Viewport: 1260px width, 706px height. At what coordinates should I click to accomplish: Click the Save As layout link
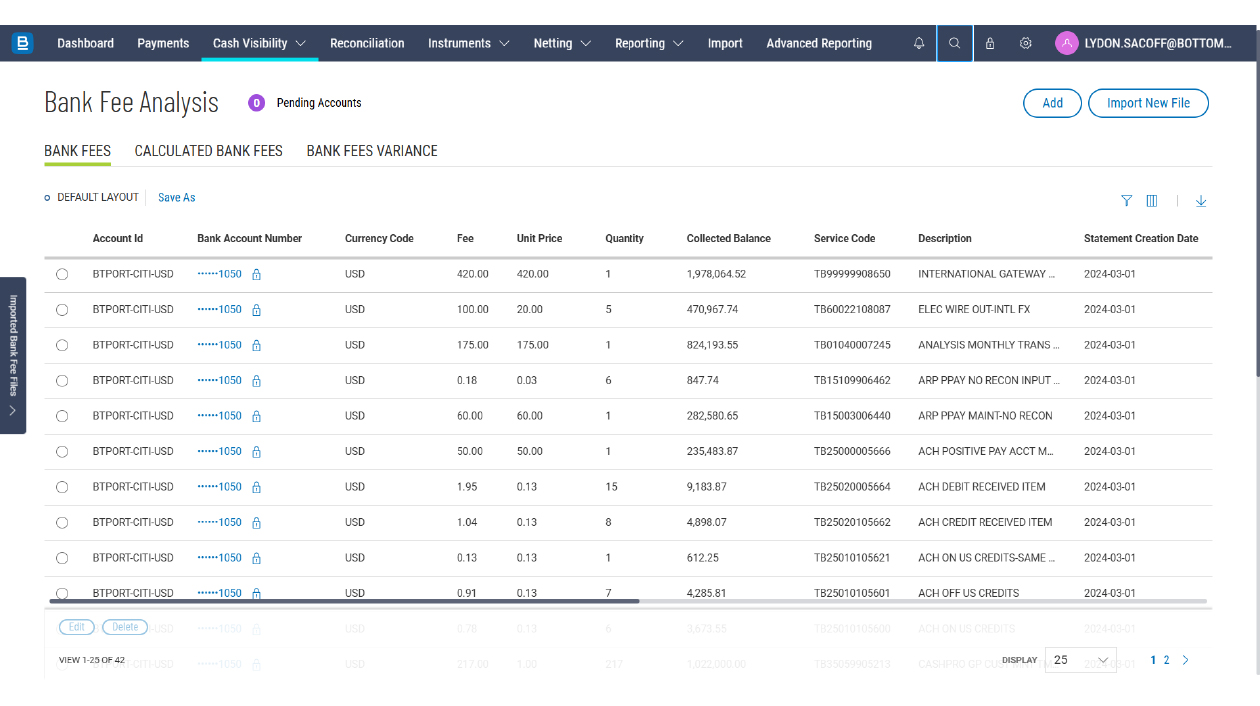click(177, 198)
